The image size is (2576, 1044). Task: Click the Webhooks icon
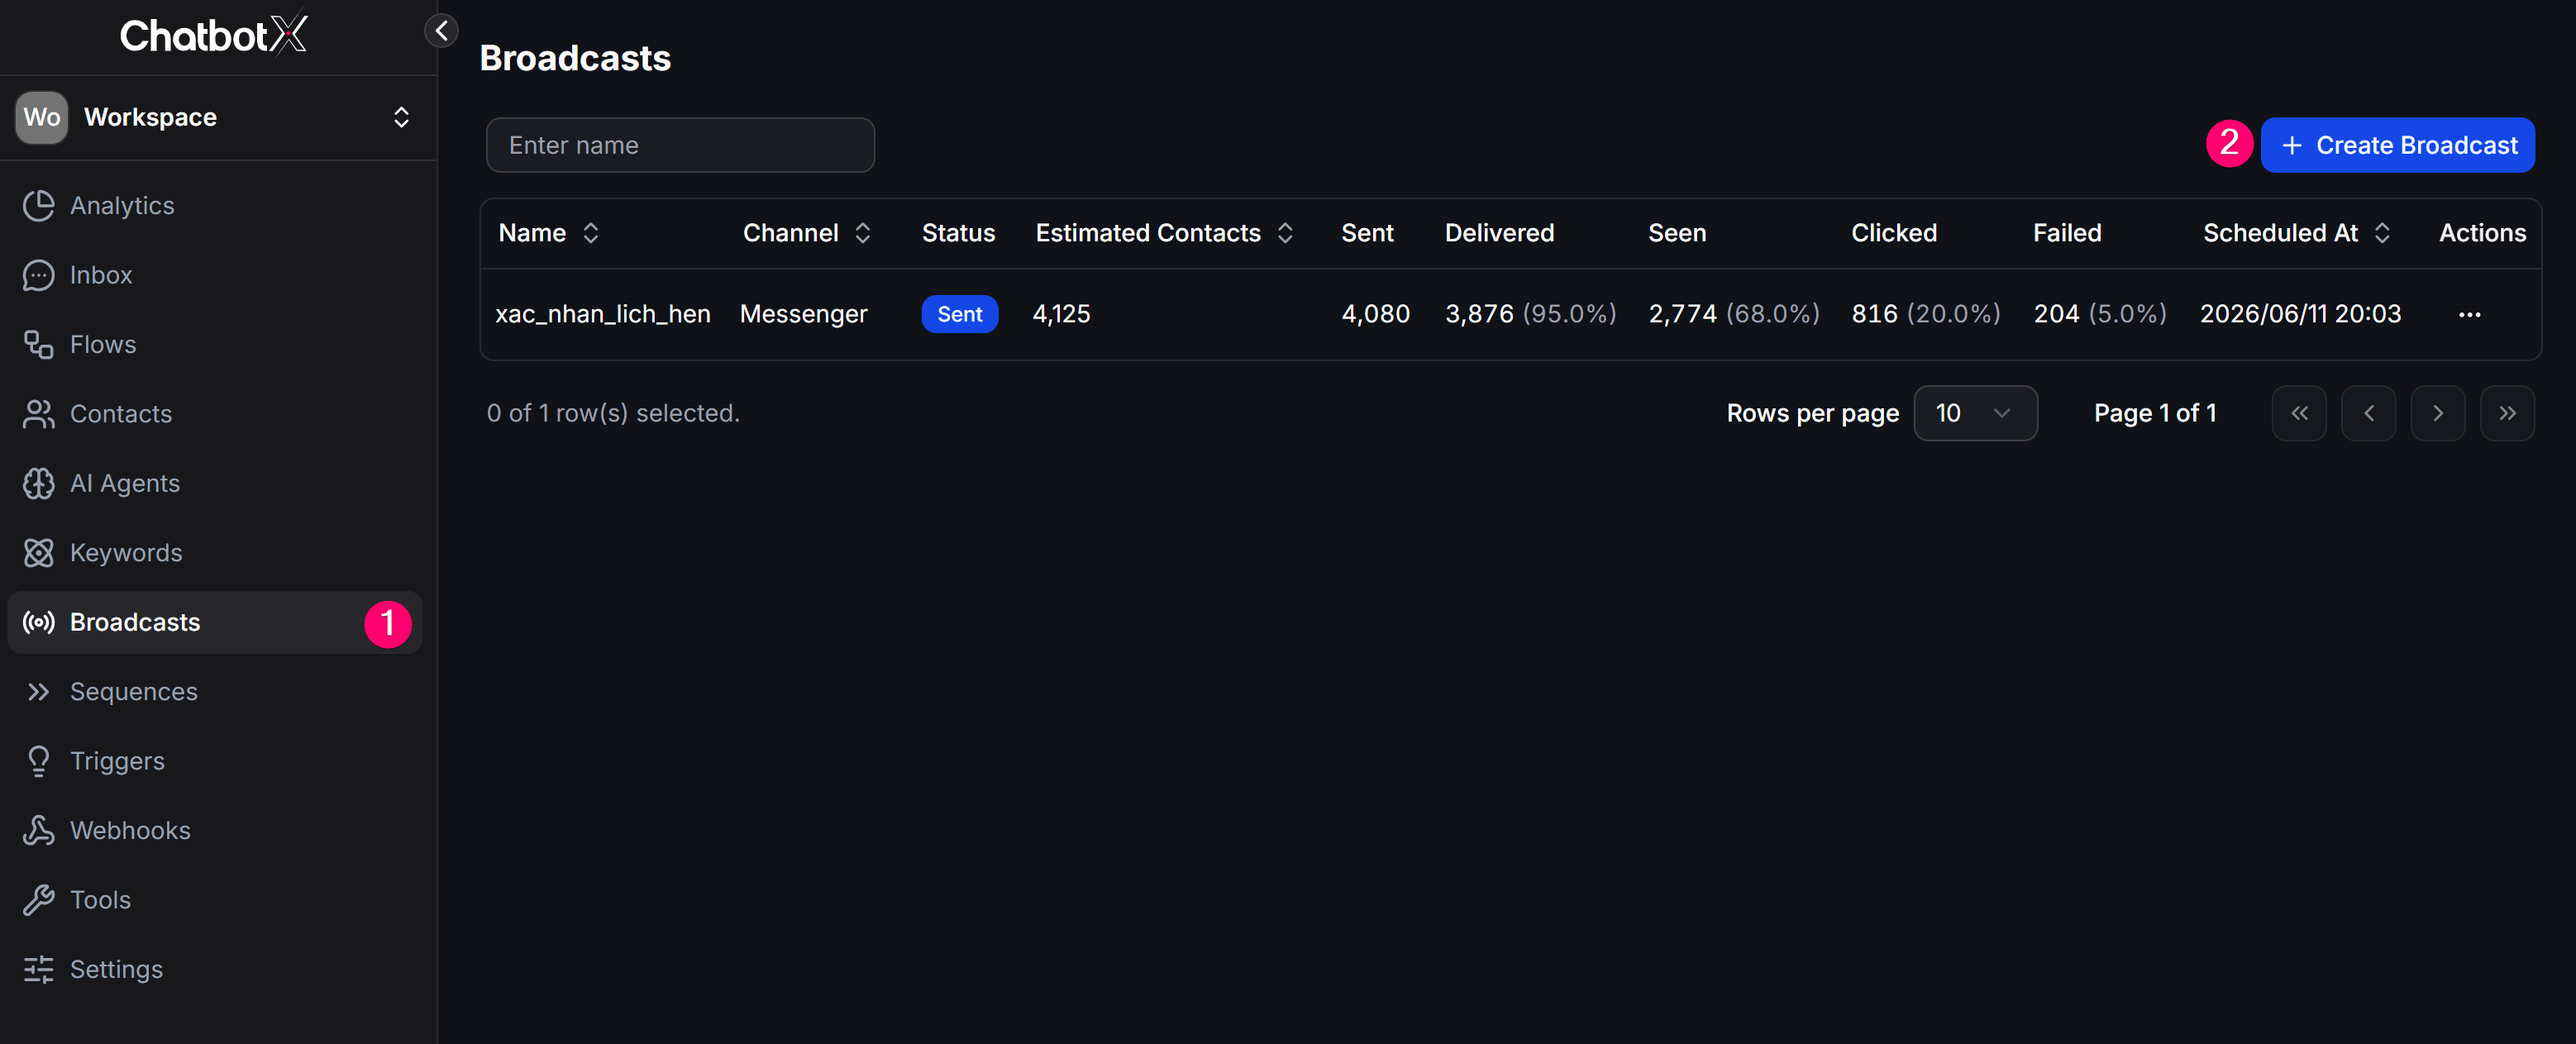38,831
